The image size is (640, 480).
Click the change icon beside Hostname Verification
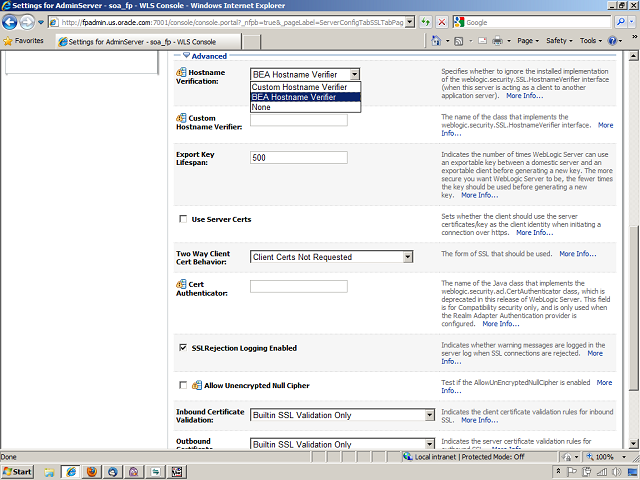point(181,72)
